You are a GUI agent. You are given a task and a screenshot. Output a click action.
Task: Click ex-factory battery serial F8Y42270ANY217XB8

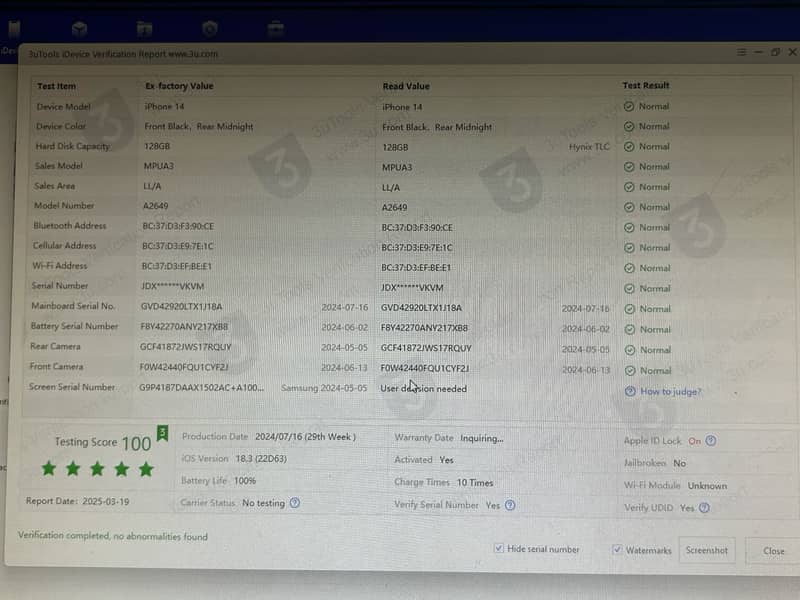coord(184,327)
